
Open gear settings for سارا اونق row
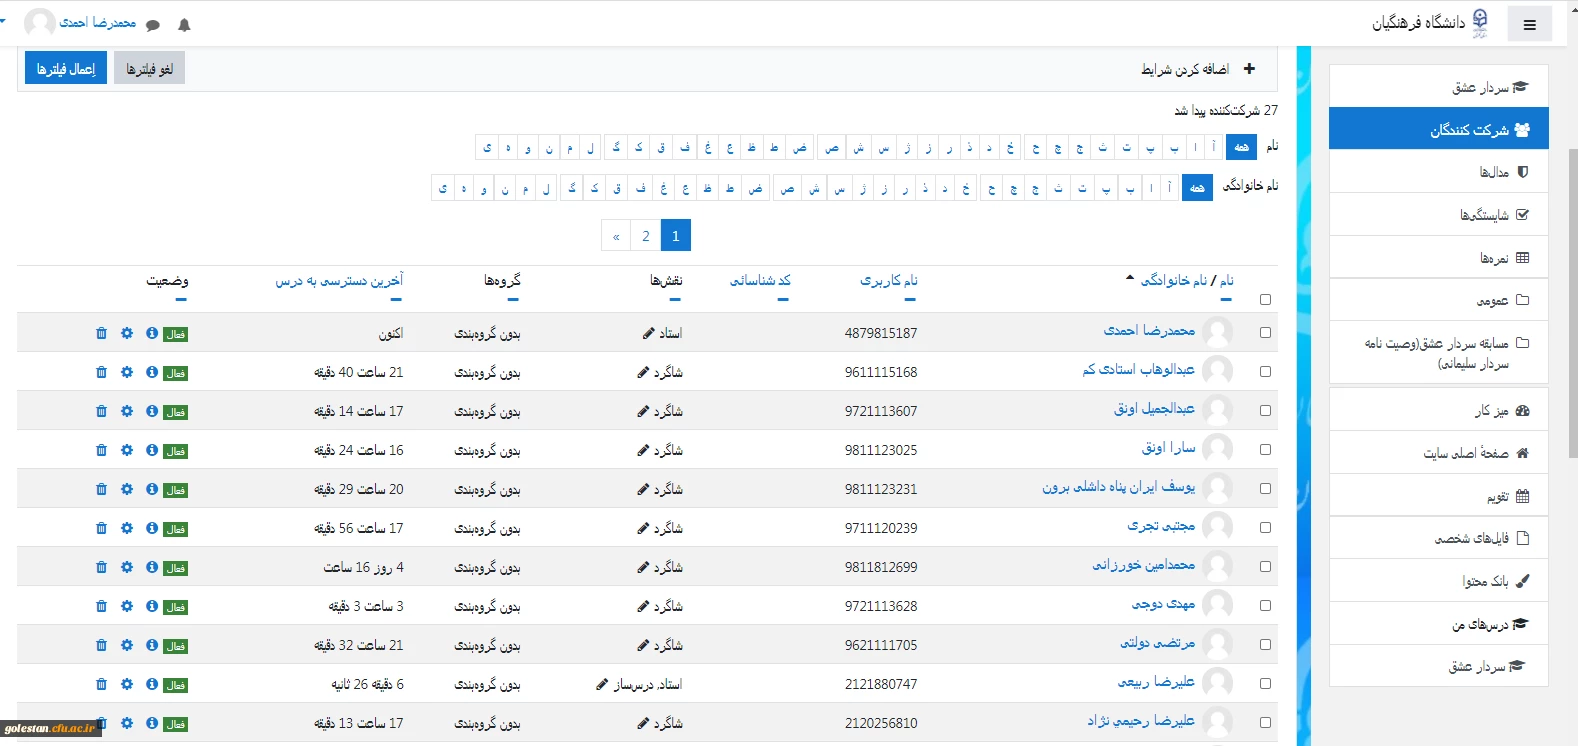127,450
